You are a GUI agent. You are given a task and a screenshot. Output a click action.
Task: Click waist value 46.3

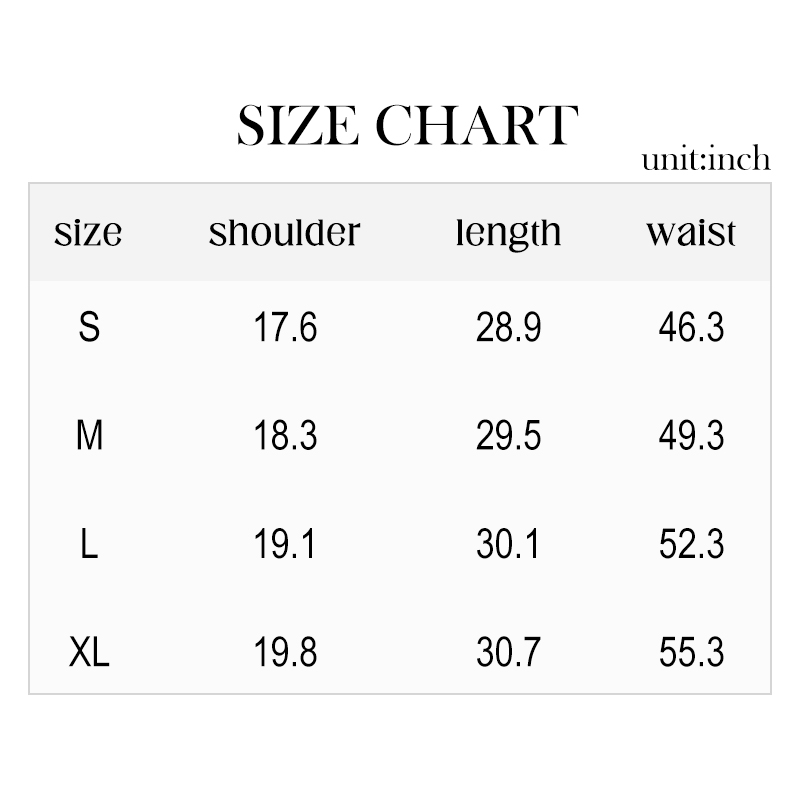pyautogui.click(x=691, y=327)
